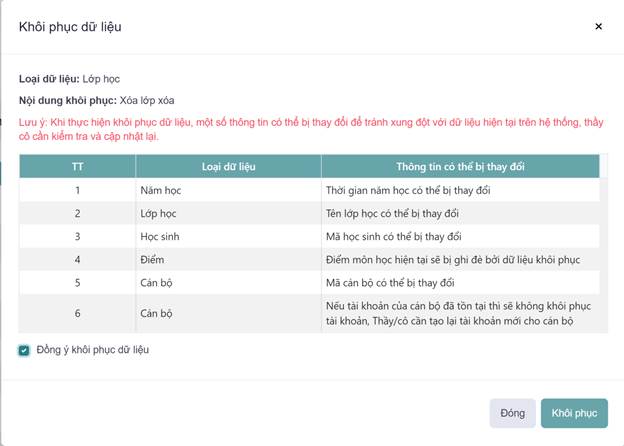Screen dimensions: 624x446
Task: Click the TT column header
Action: click(76, 166)
